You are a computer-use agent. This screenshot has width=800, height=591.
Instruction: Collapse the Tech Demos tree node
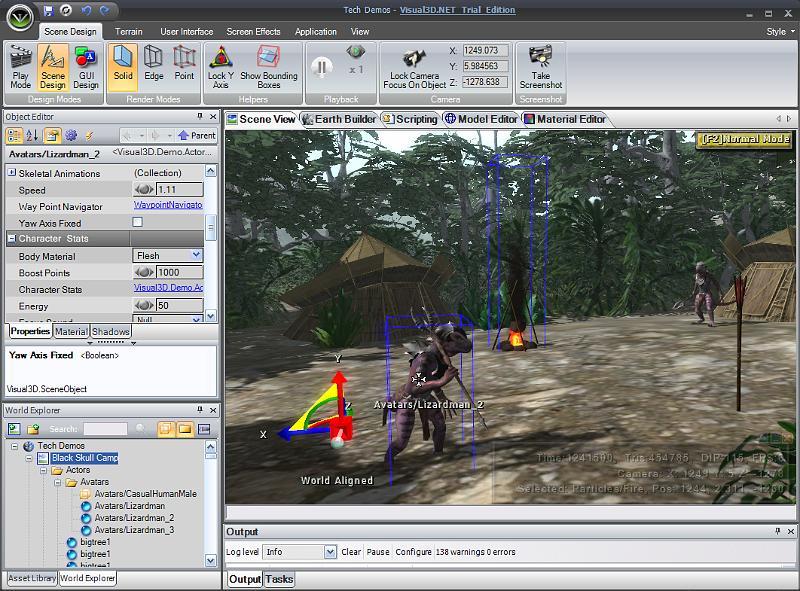[14, 446]
